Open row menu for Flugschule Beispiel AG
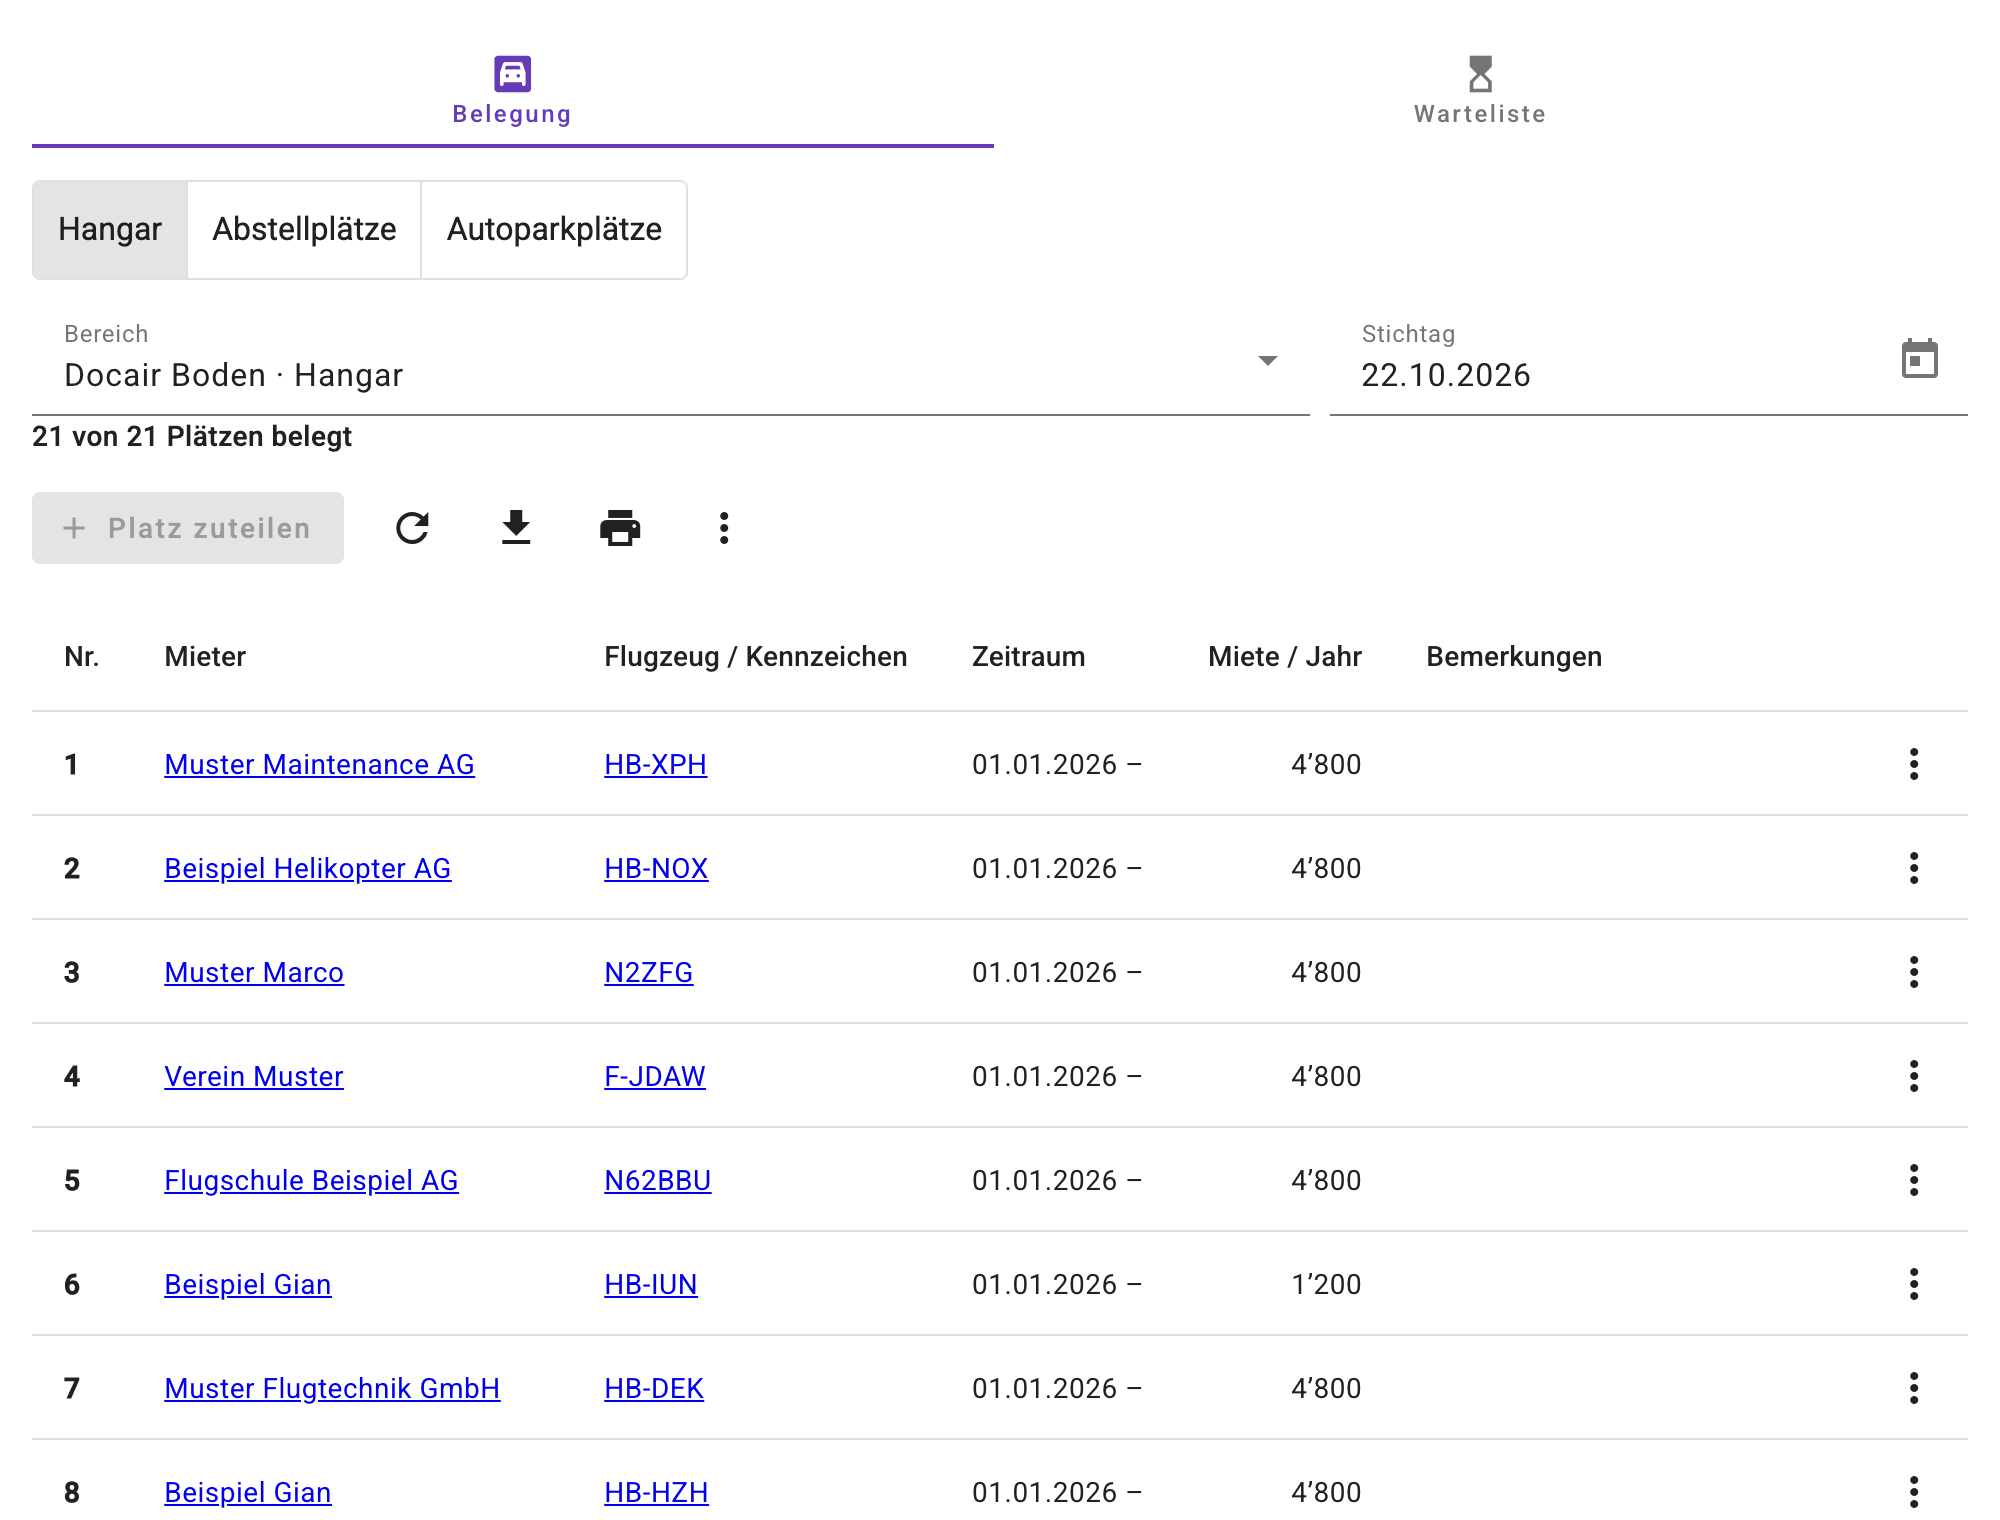The image size is (2000, 1520). (1914, 1180)
